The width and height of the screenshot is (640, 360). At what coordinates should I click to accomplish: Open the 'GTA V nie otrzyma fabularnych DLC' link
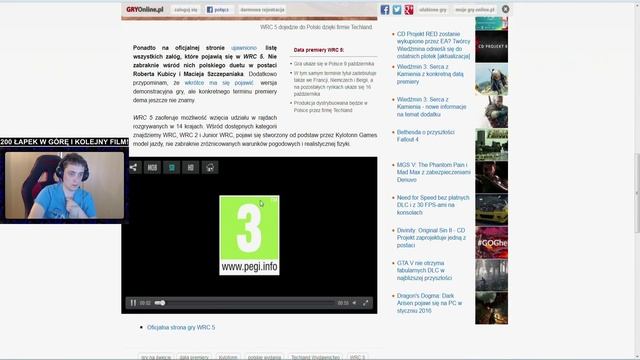424,270
